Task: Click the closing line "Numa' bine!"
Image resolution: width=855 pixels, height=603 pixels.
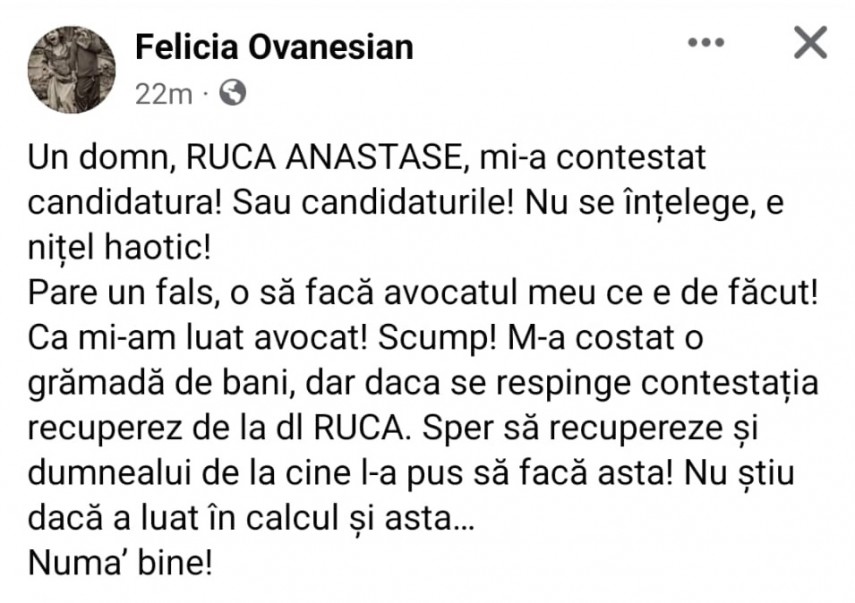Action: click(x=120, y=562)
